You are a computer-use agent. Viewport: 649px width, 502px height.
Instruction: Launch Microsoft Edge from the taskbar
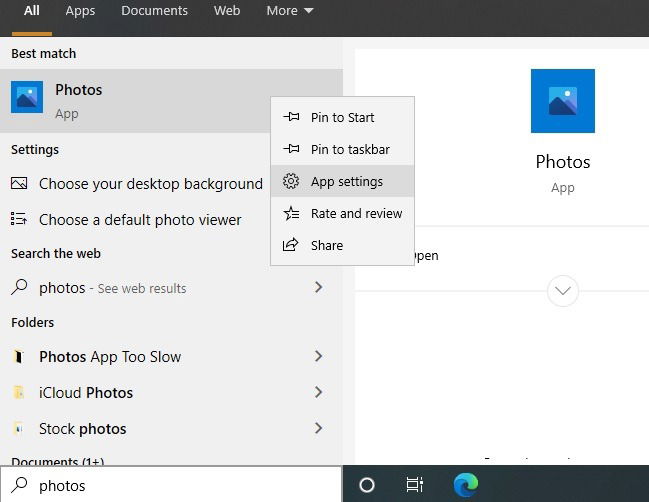point(466,485)
